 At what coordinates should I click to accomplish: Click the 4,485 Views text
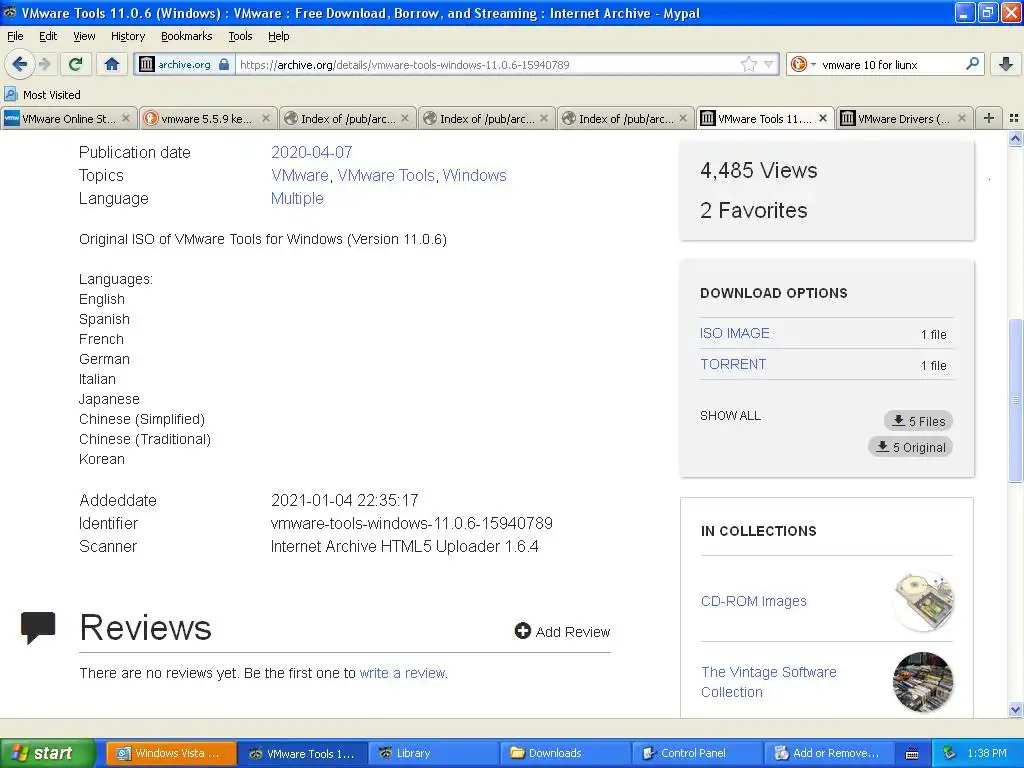click(x=759, y=170)
